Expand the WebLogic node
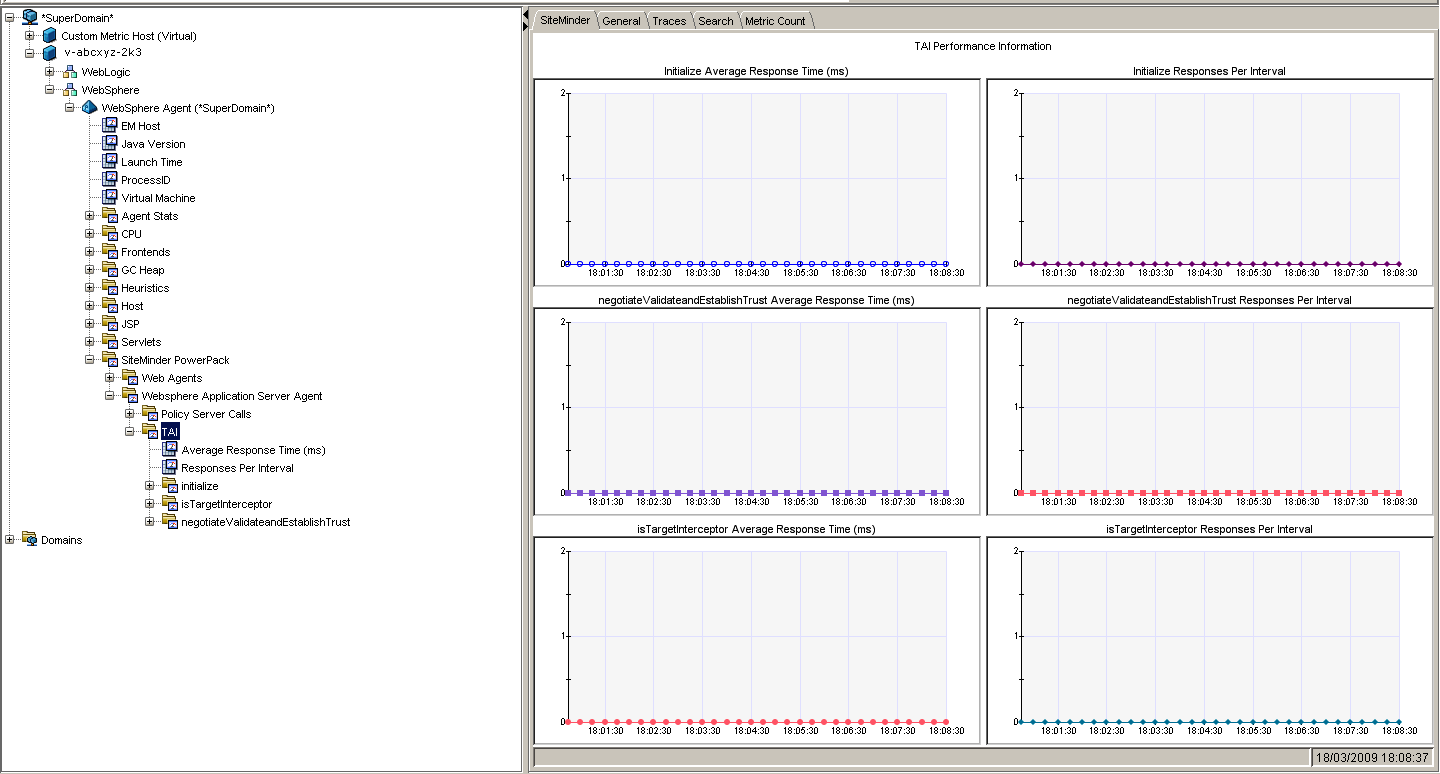This screenshot has height=774, width=1440. coord(50,71)
